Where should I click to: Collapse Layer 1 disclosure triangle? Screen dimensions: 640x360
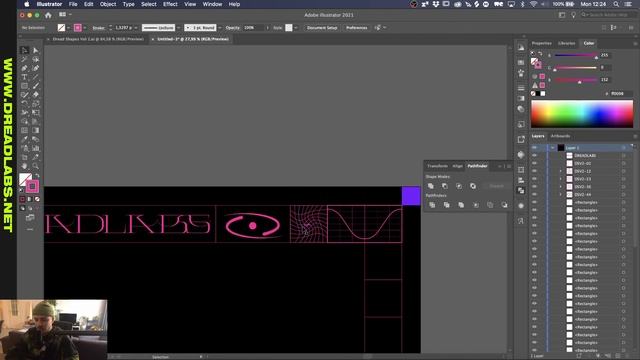tap(553, 148)
